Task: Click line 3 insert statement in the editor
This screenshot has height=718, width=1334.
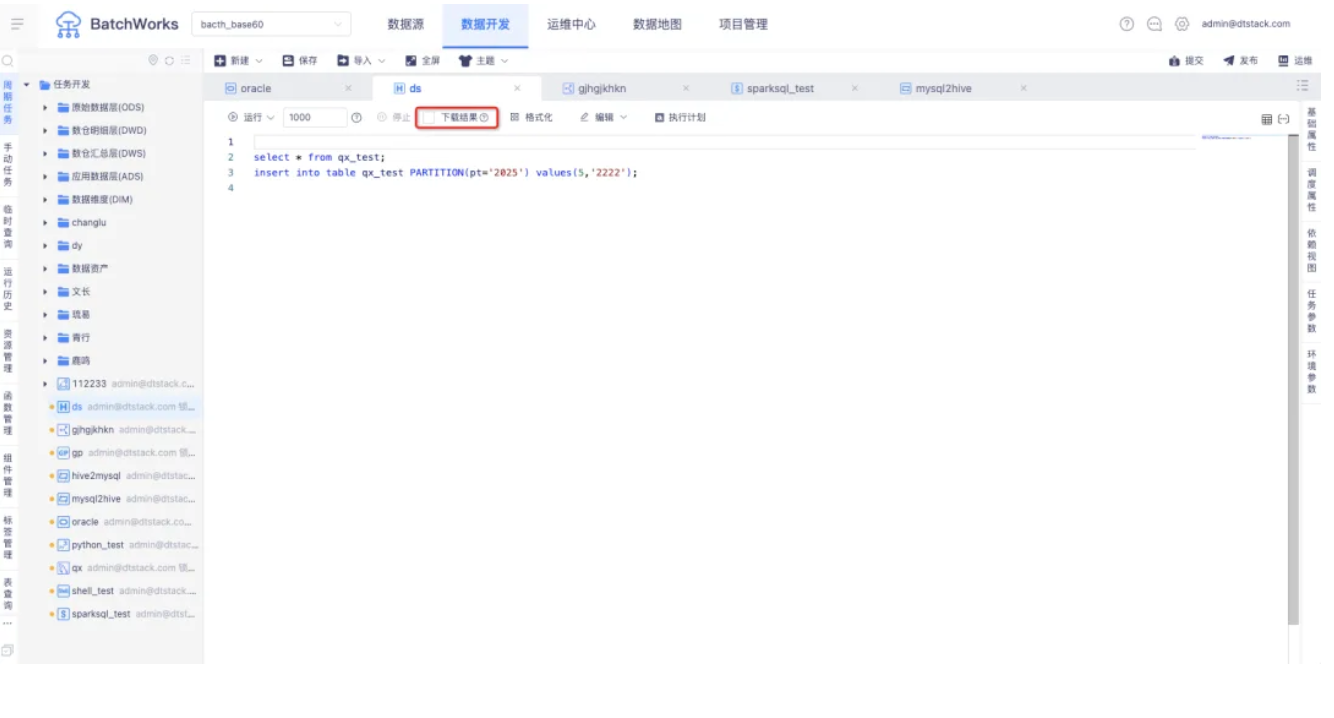Action: [445, 172]
